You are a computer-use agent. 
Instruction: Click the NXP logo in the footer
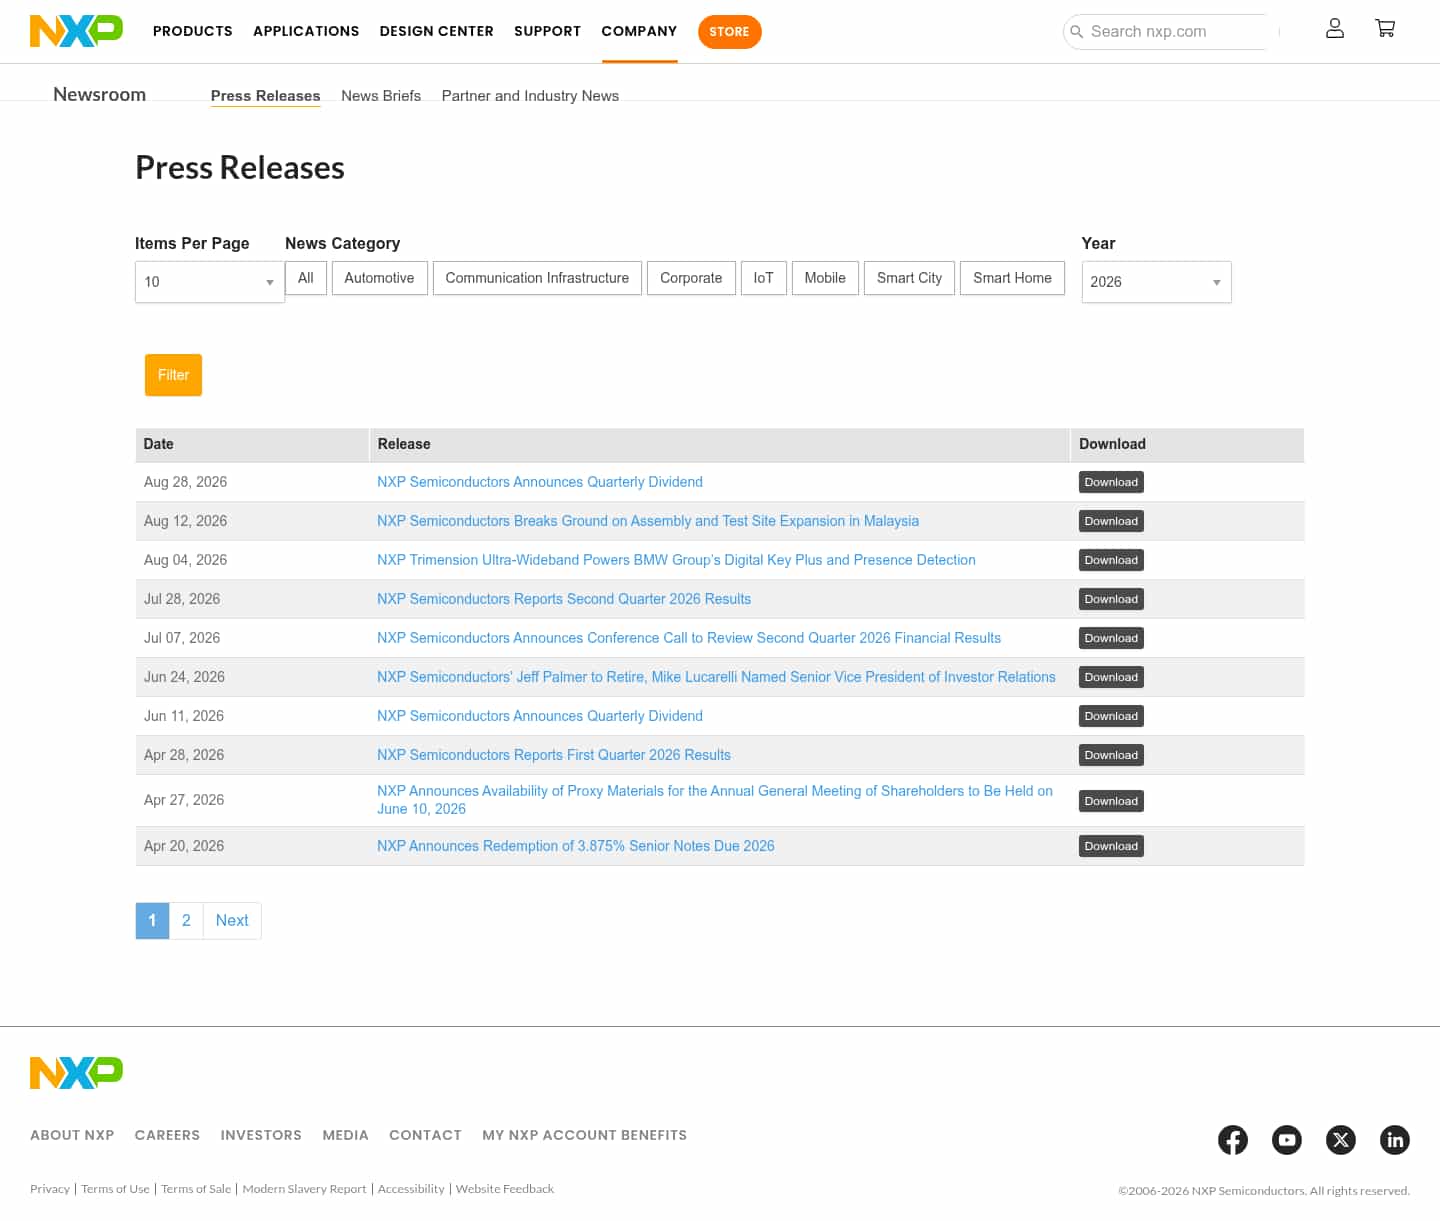(76, 1073)
